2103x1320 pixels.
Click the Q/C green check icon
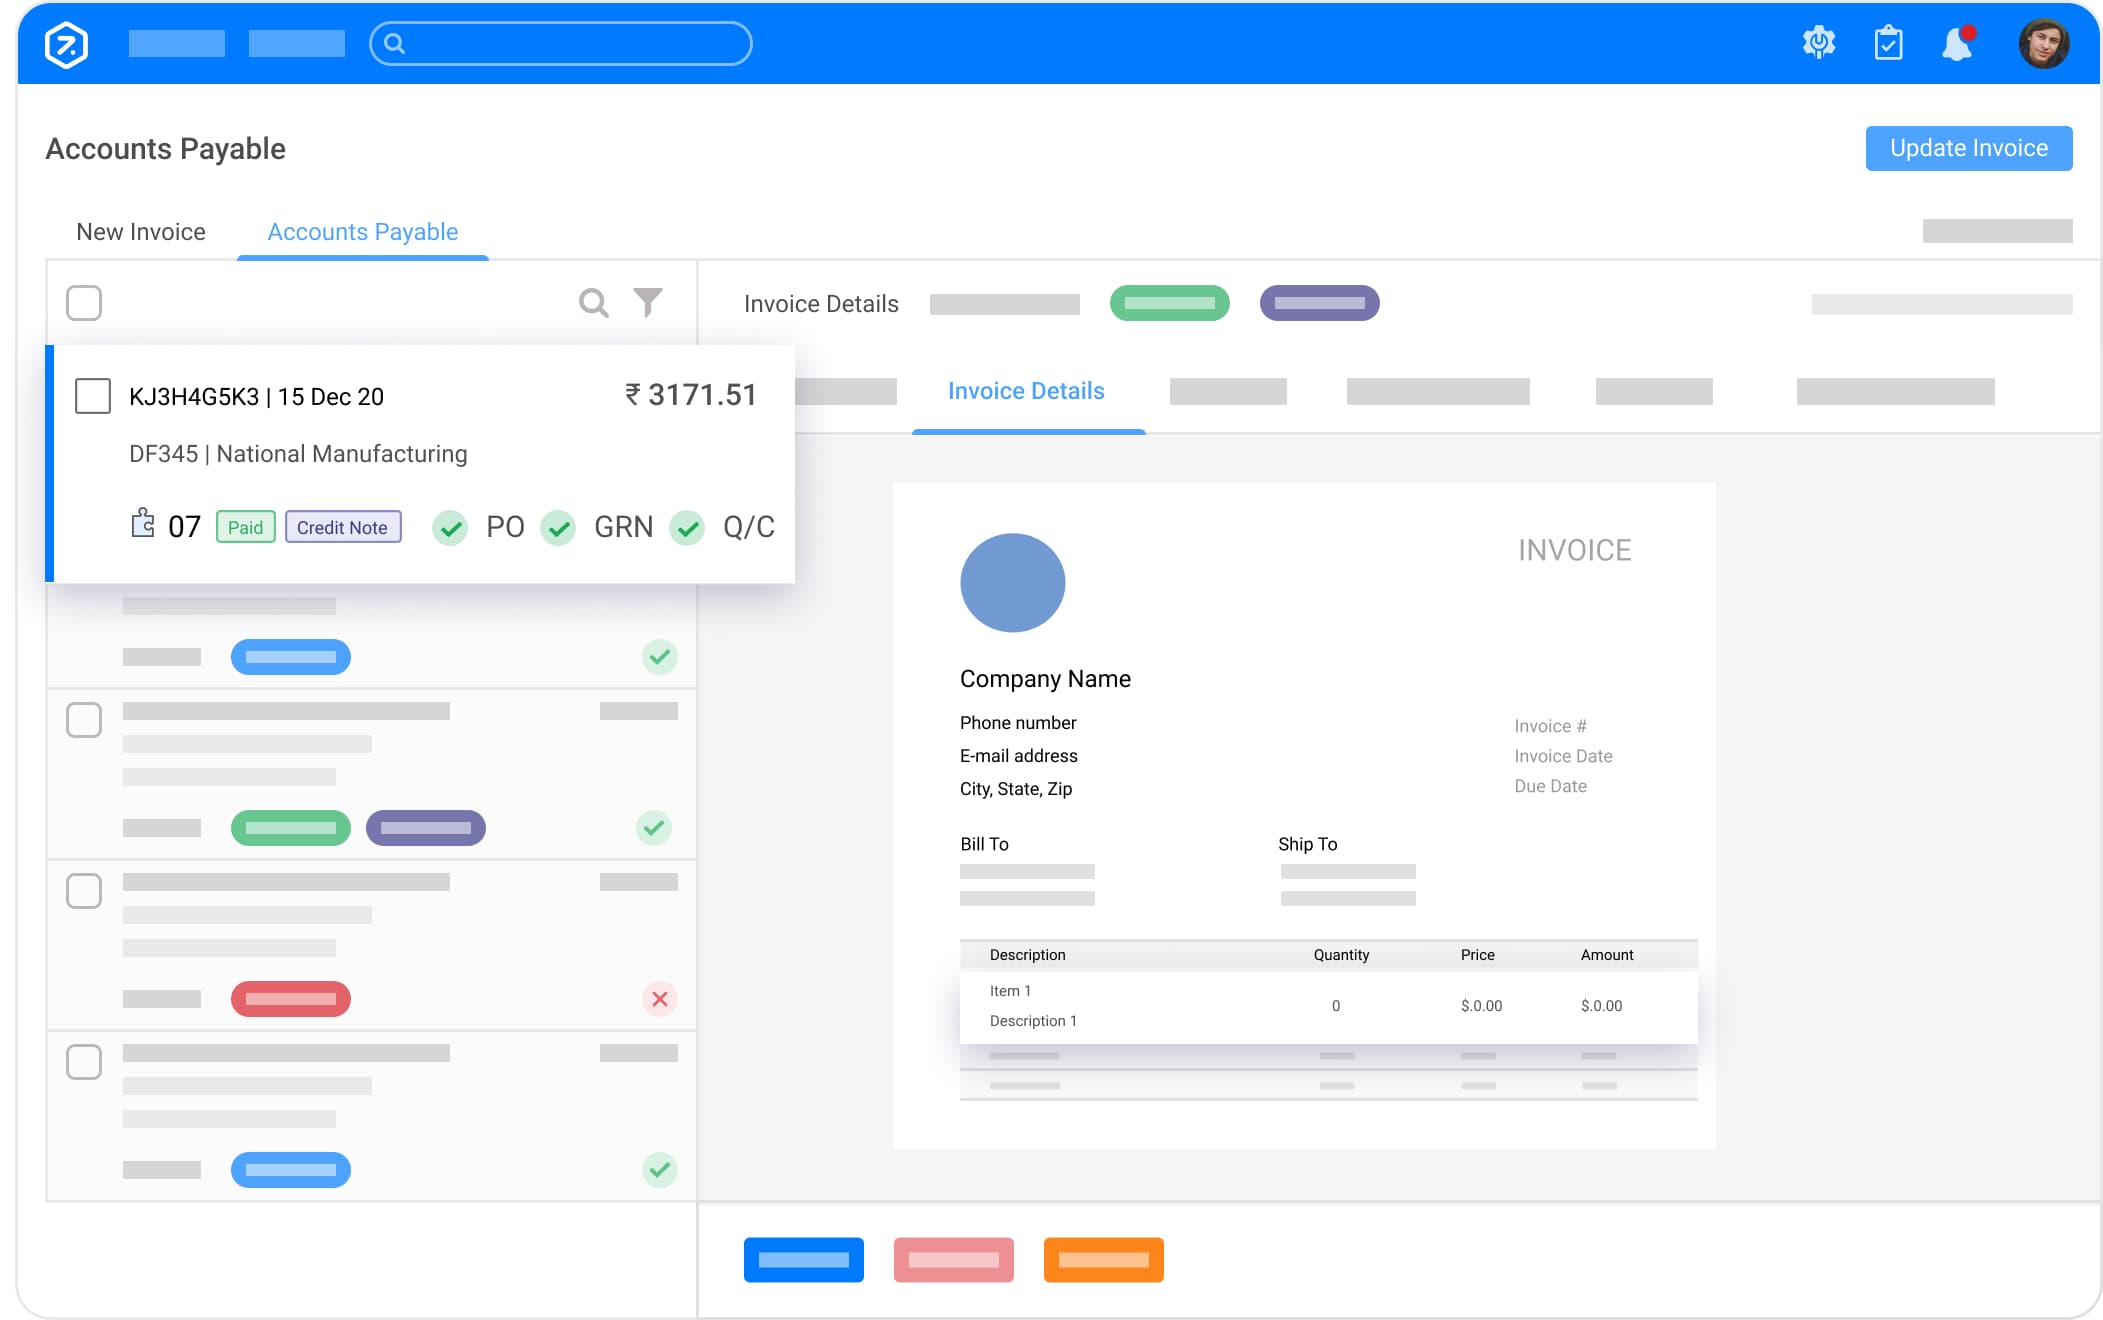pyautogui.click(x=687, y=527)
